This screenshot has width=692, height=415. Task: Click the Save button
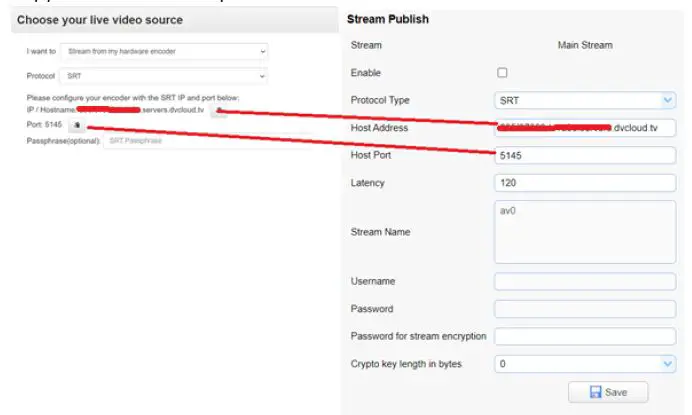point(608,392)
